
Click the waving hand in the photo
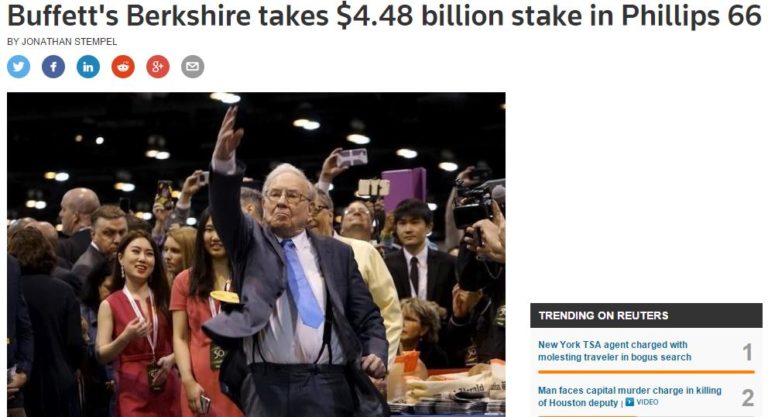[x=227, y=133]
